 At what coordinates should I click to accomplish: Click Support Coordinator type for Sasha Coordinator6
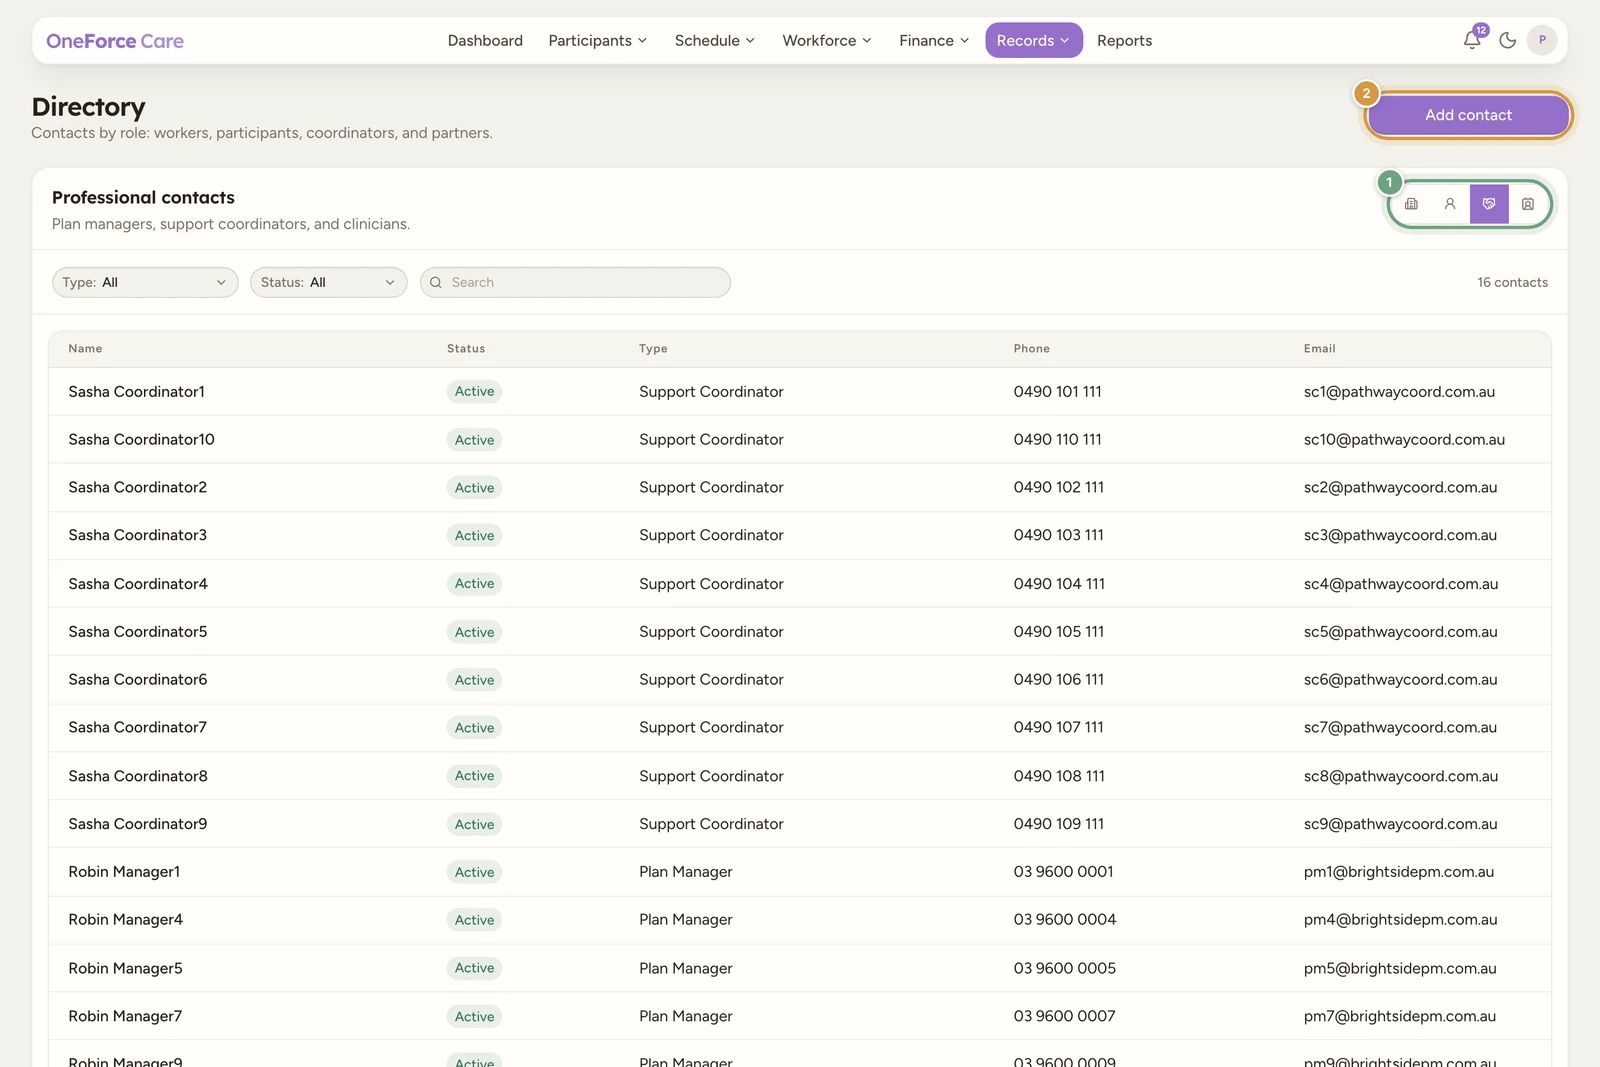click(711, 680)
